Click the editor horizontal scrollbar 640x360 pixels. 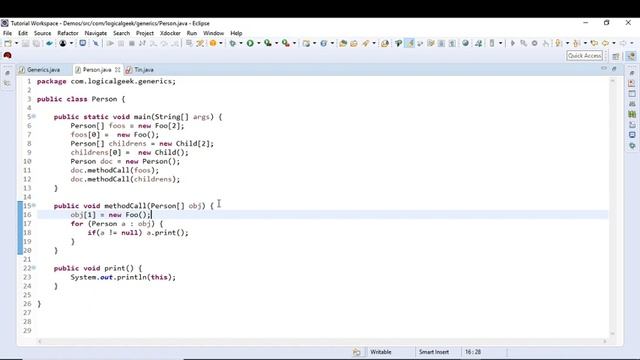[322, 341]
